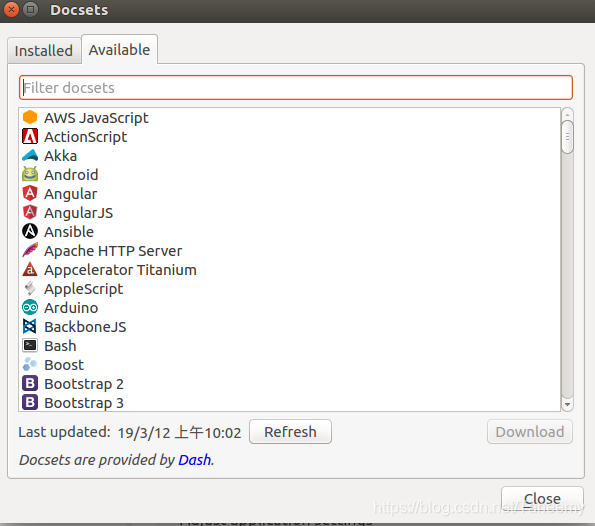Select the "Bootstrap 3" docset name
595x526 pixels.
(x=84, y=403)
